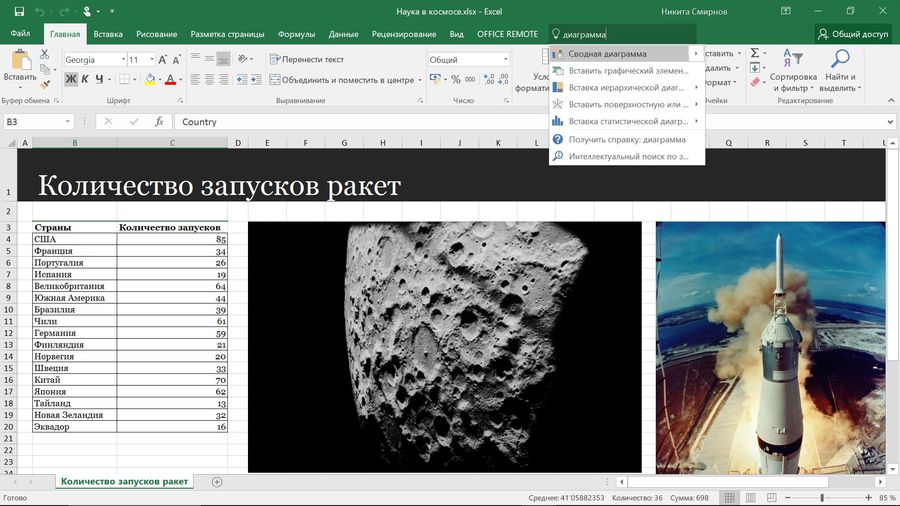Open the Georgia font name dropdown

[x=123, y=60]
